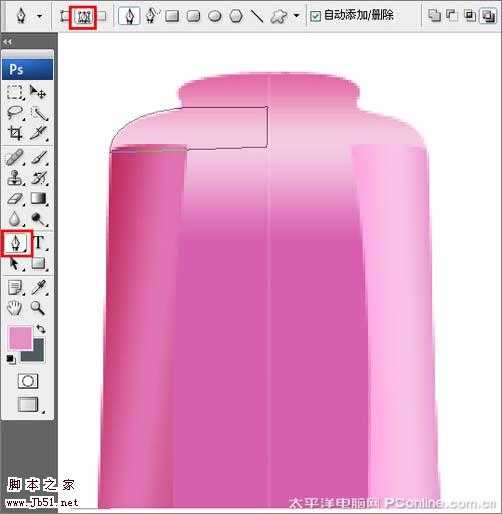
Task: Set Subtract from path area mode
Action: (x=452, y=15)
